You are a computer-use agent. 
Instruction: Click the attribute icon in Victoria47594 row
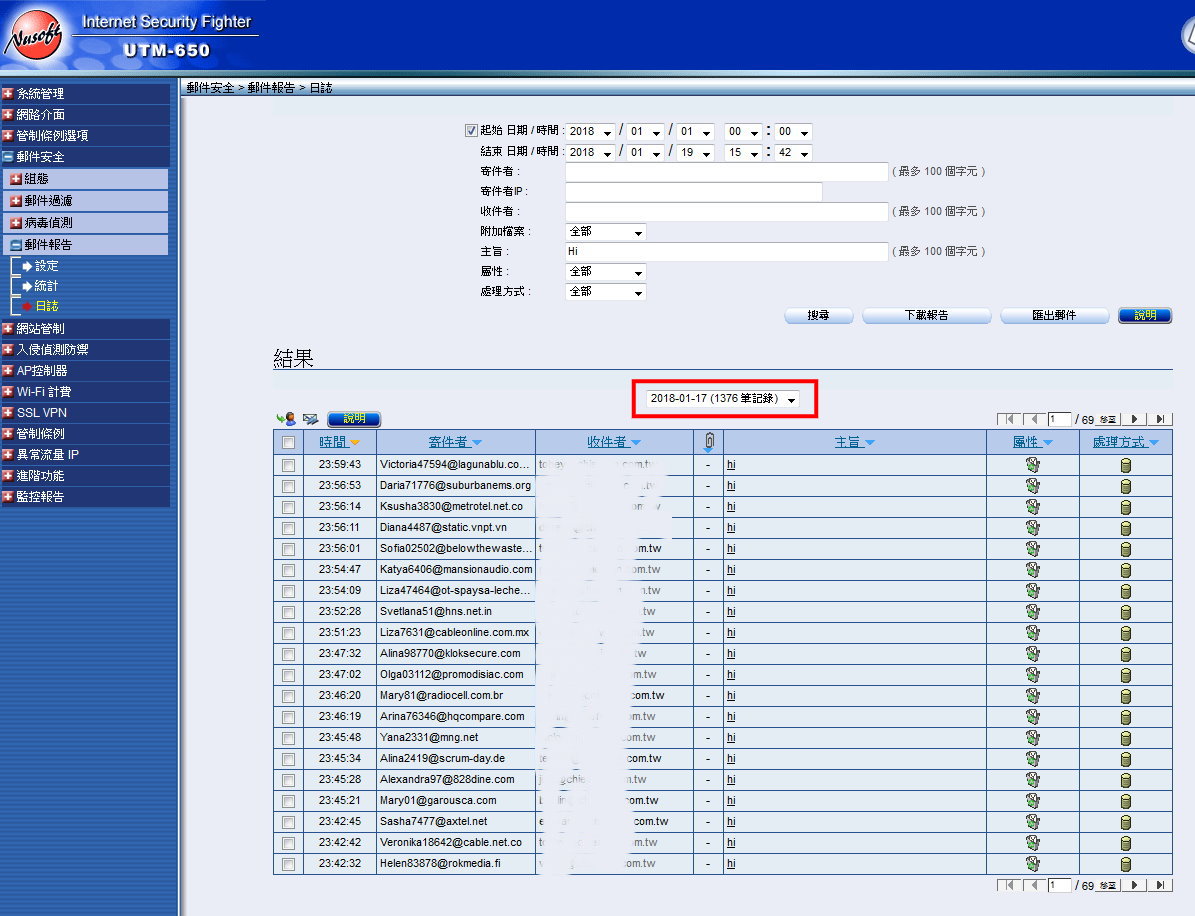tap(1032, 465)
